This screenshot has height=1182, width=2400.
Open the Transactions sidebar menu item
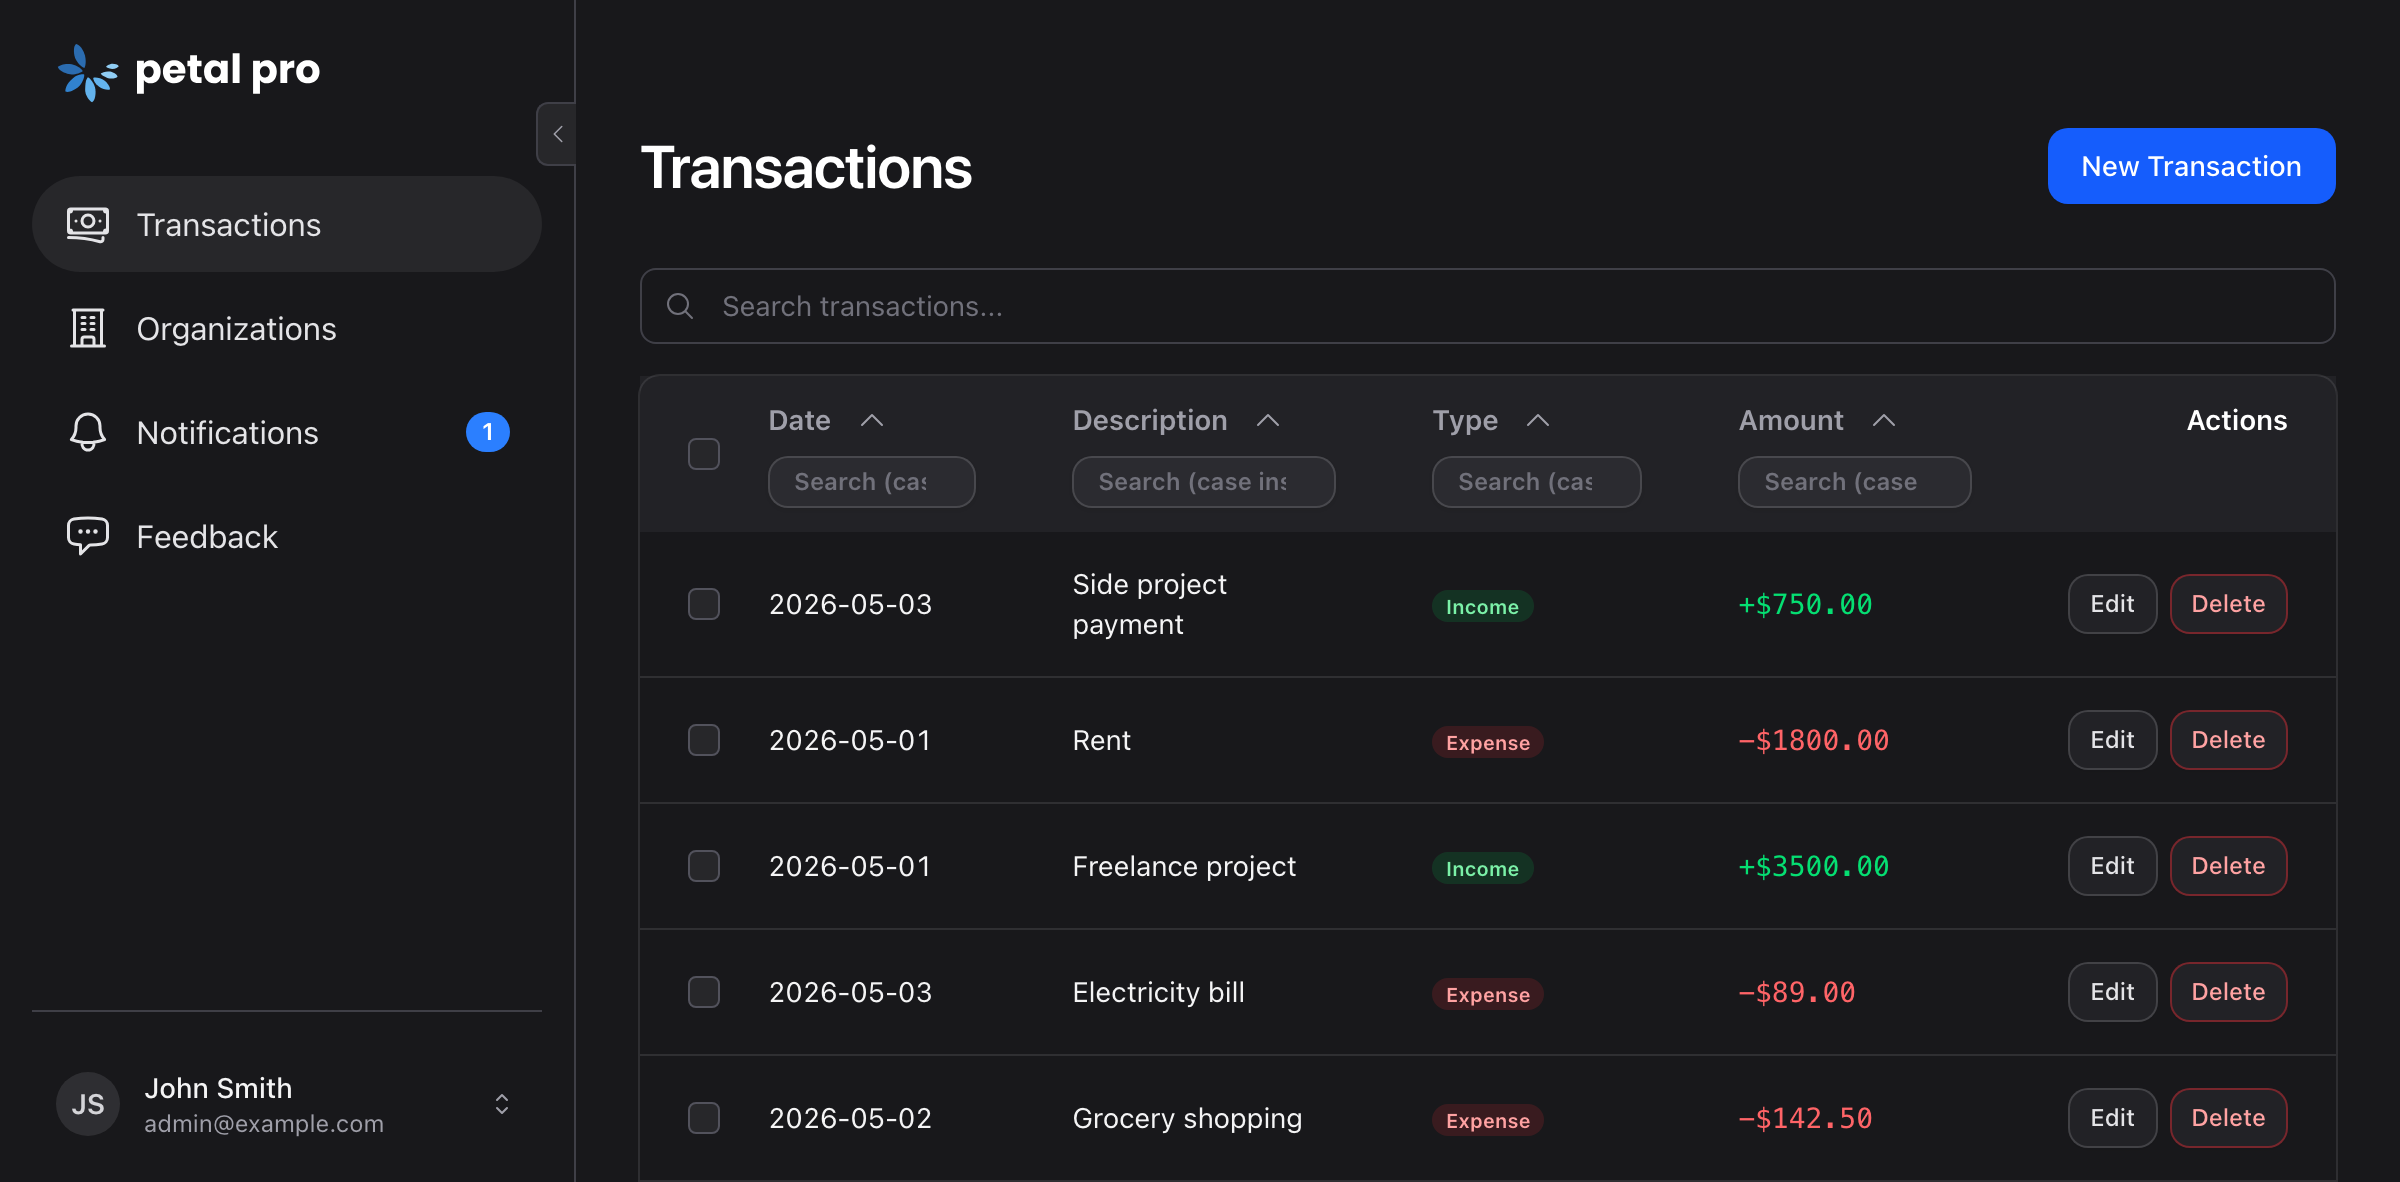[287, 224]
